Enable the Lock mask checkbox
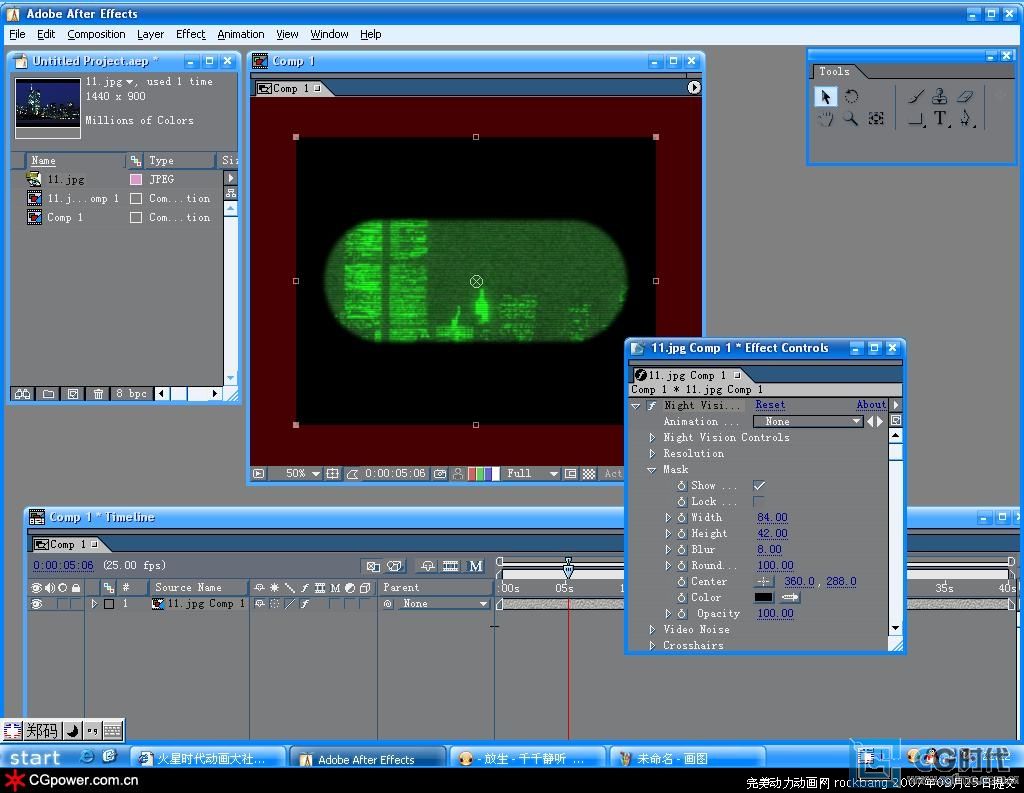This screenshot has height=793, width=1024. [759, 501]
